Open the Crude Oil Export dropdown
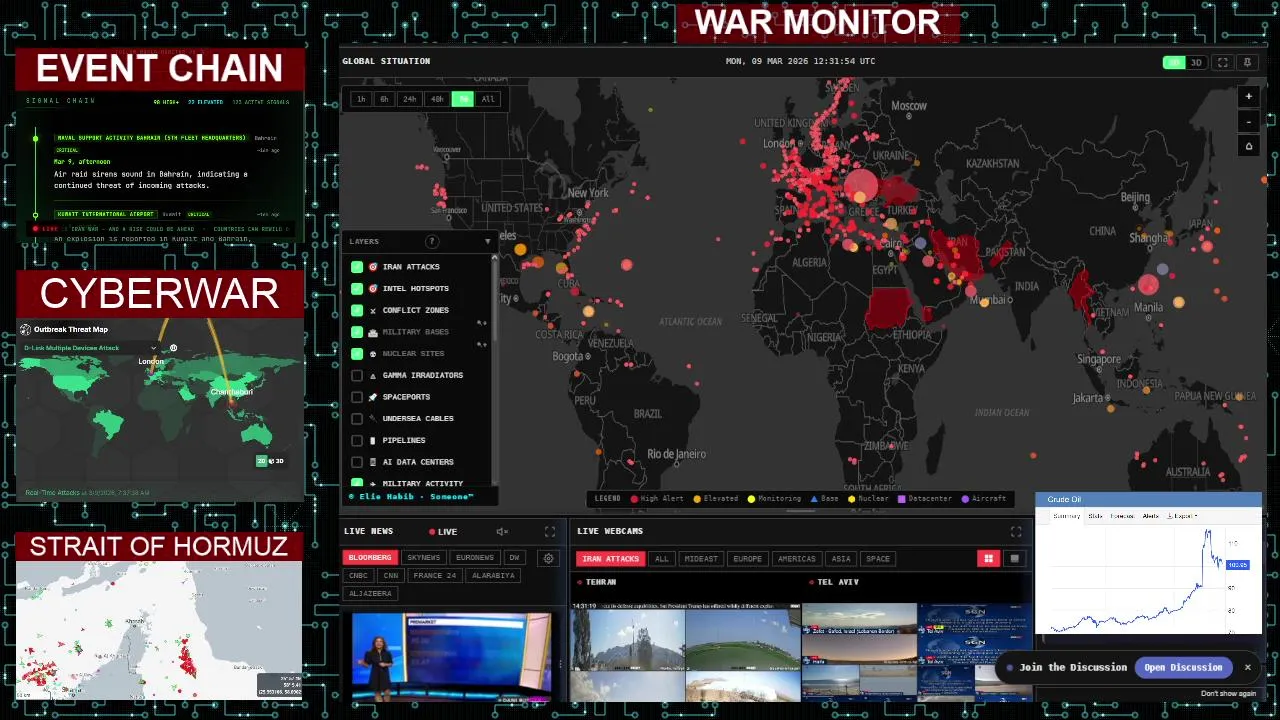This screenshot has width=1280, height=720. (x=1183, y=516)
